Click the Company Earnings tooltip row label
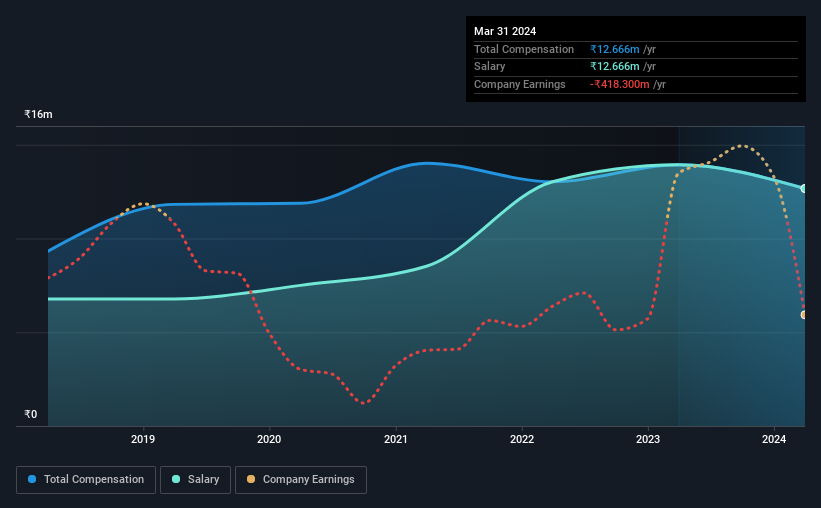This screenshot has width=821, height=508. coord(519,84)
